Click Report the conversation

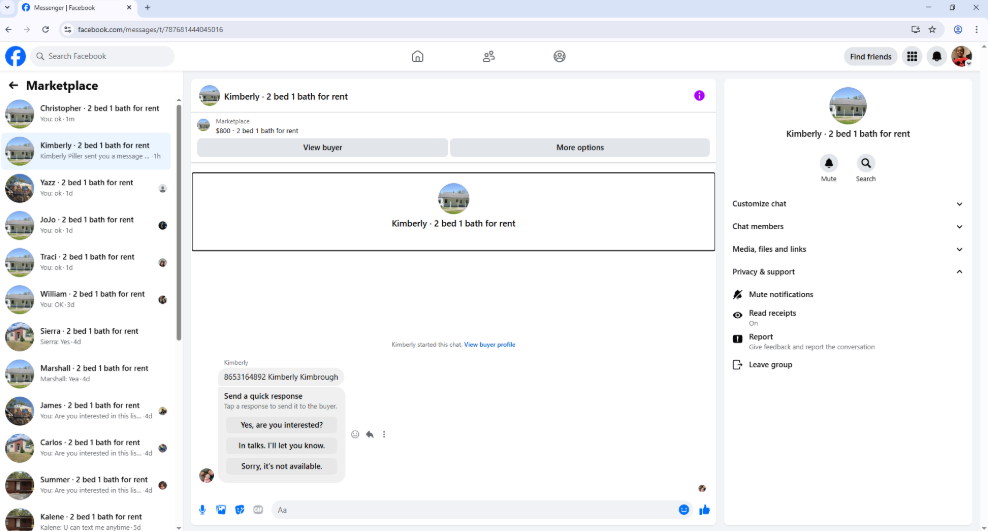click(847, 341)
